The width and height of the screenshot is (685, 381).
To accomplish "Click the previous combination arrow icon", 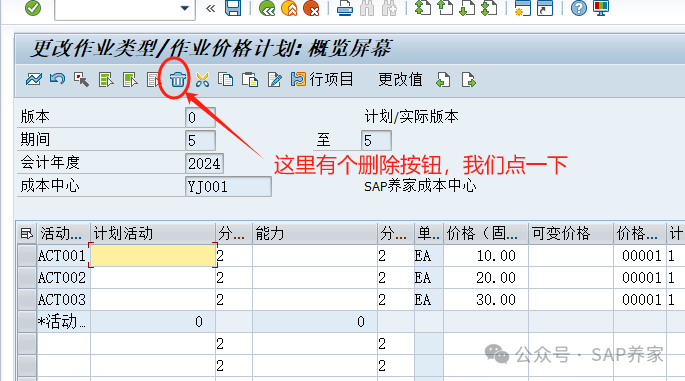I will pyautogui.click(x=443, y=80).
